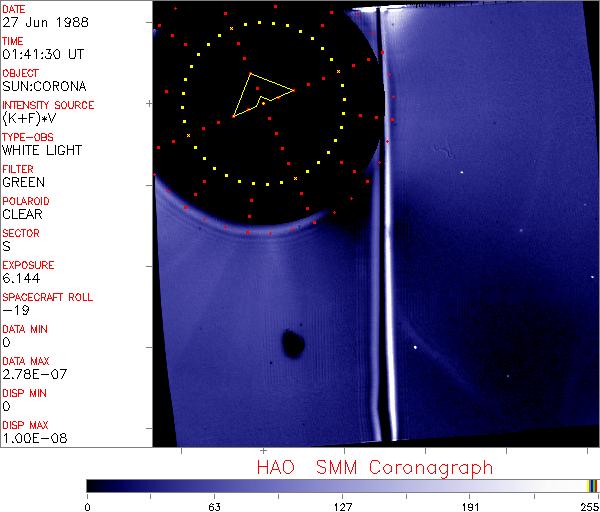Click the disp max value 1.00E-08
Viewport: 600px width, 512px height.
[31, 438]
